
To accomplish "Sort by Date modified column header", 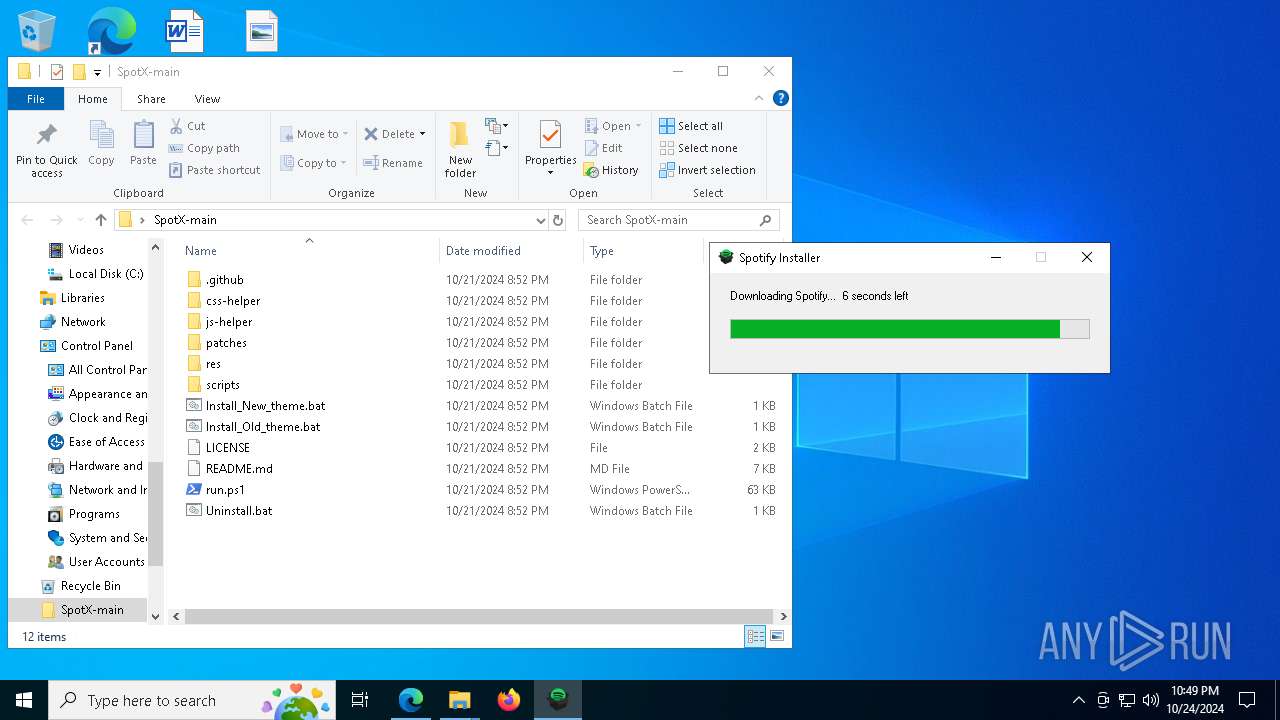I will coord(483,251).
